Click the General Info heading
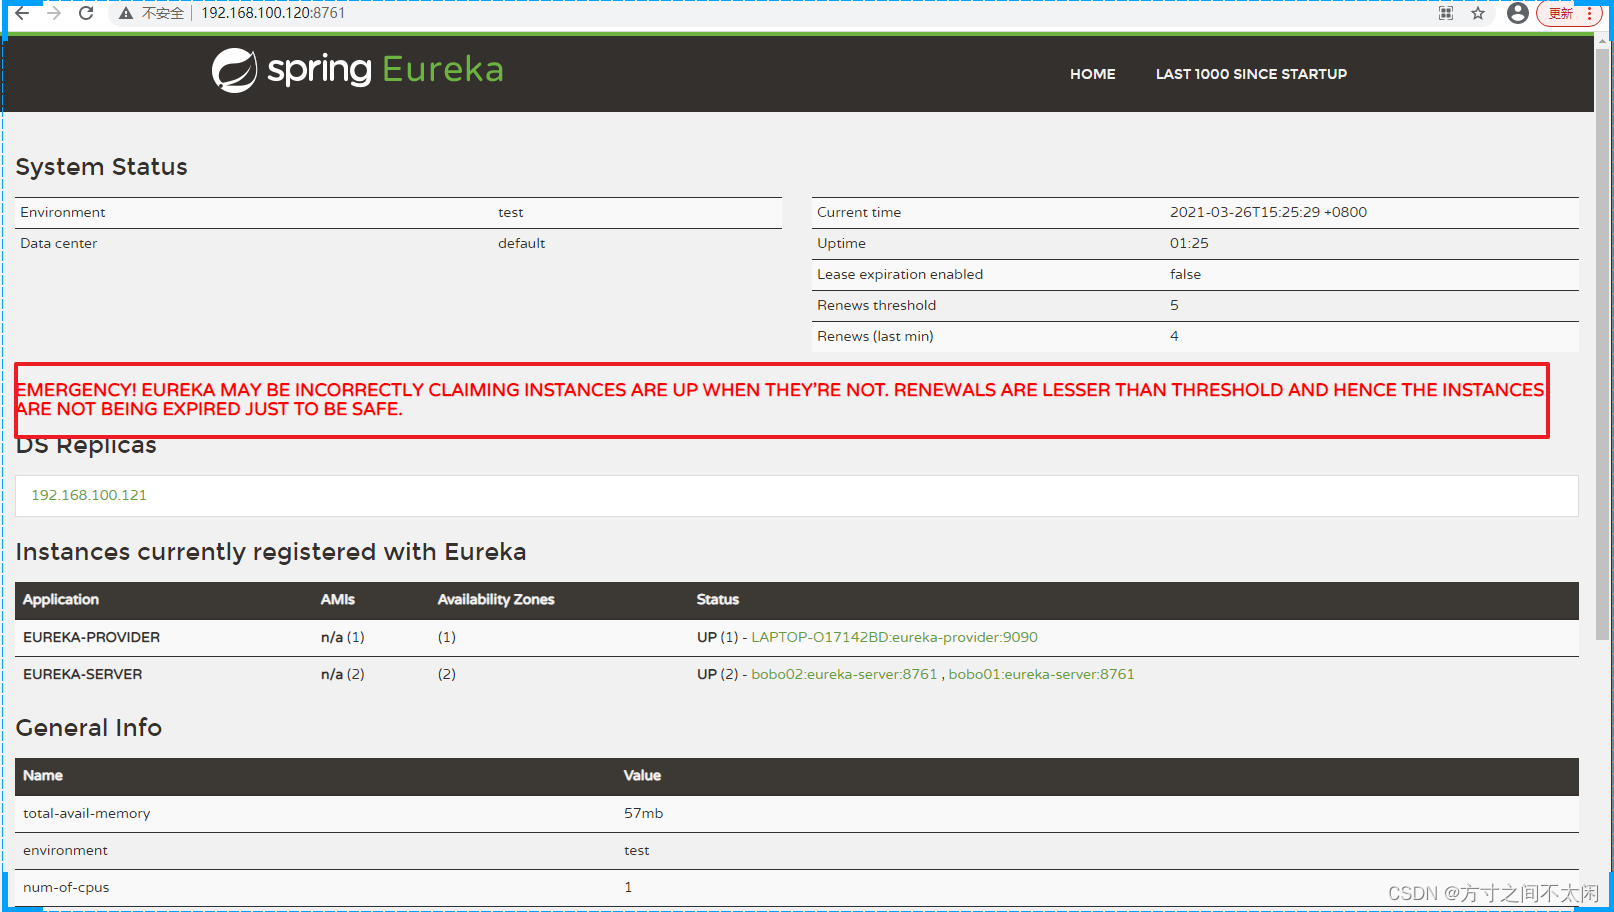The image size is (1614, 912). [x=89, y=728]
